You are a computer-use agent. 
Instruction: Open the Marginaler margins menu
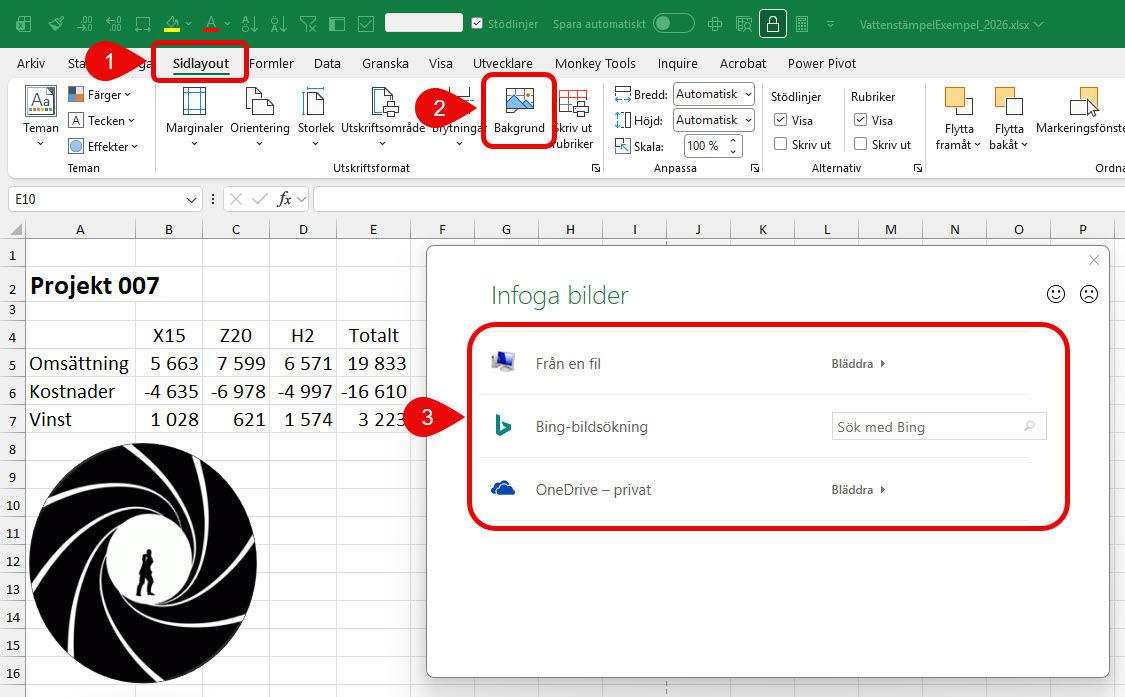tap(194, 104)
